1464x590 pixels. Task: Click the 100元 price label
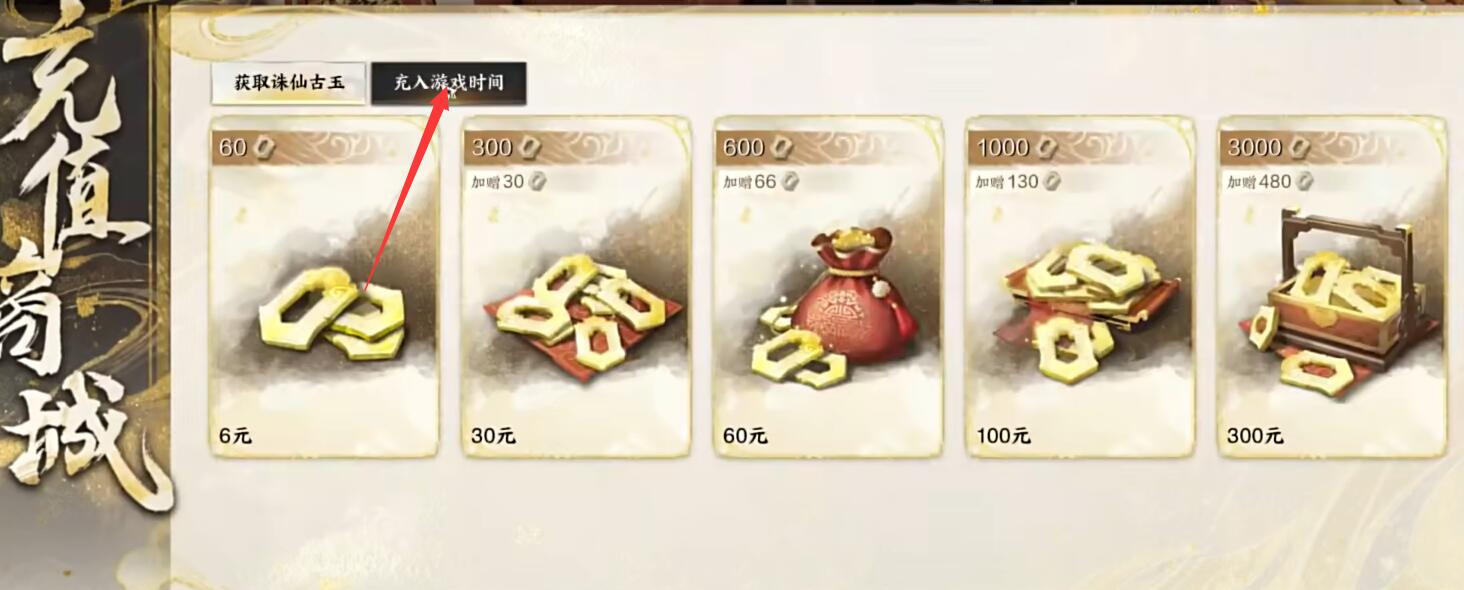click(x=1003, y=436)
